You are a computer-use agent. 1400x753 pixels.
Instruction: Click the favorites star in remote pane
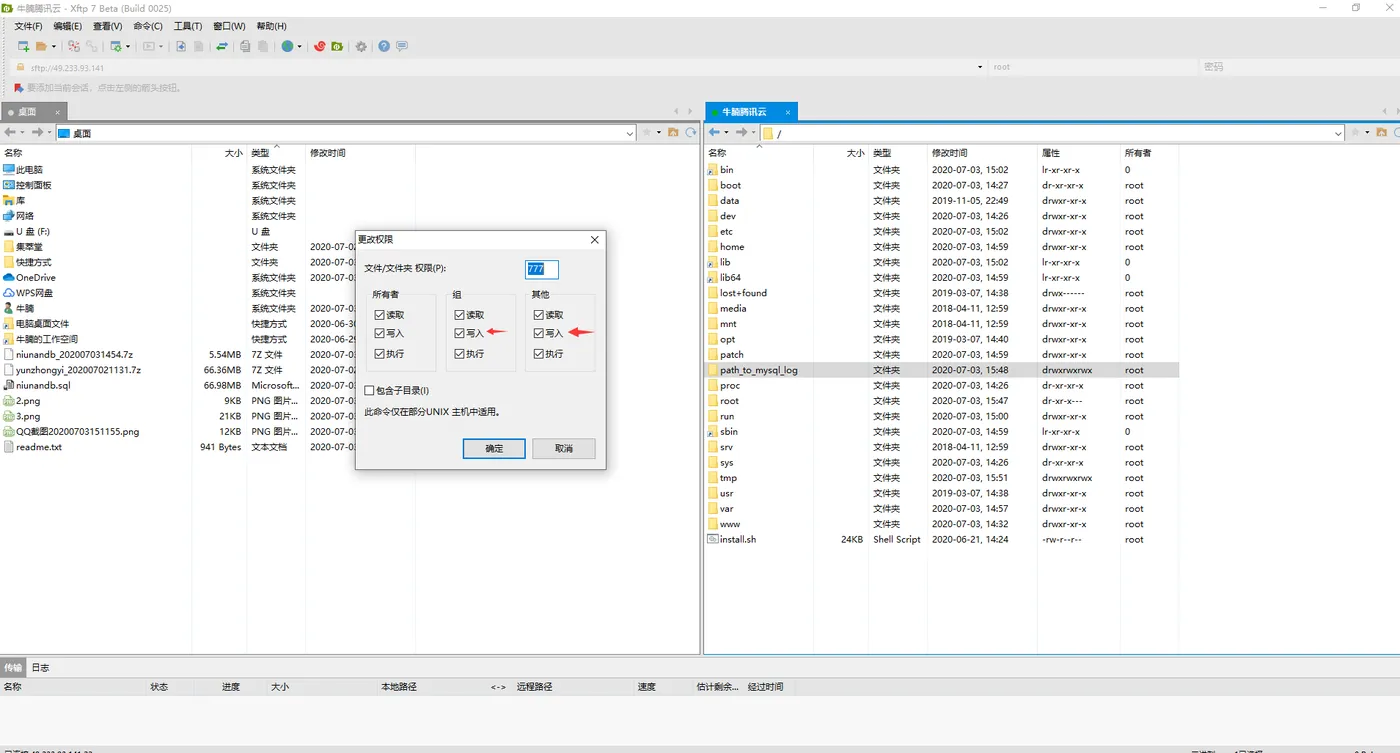(1356, 132)
